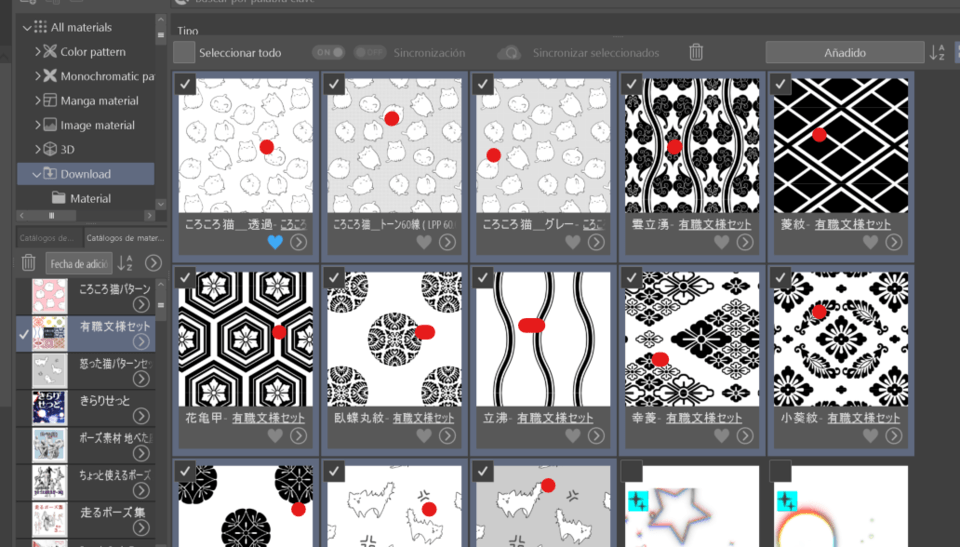The height and width of the screenshot is (547, 960).
Task: Click the trash icon in the catalog panel
Action: click(x=29, y=263)
